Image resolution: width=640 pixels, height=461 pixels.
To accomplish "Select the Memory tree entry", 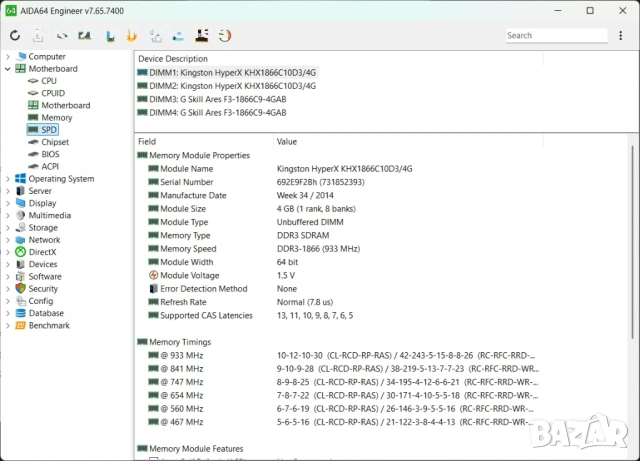I will (x=56, y=118).
